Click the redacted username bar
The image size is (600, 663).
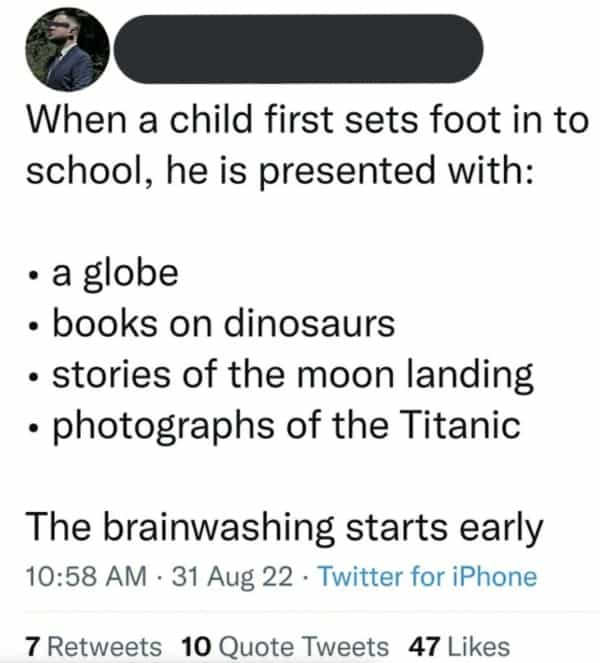pyautogui.click(x=299, y=48)
